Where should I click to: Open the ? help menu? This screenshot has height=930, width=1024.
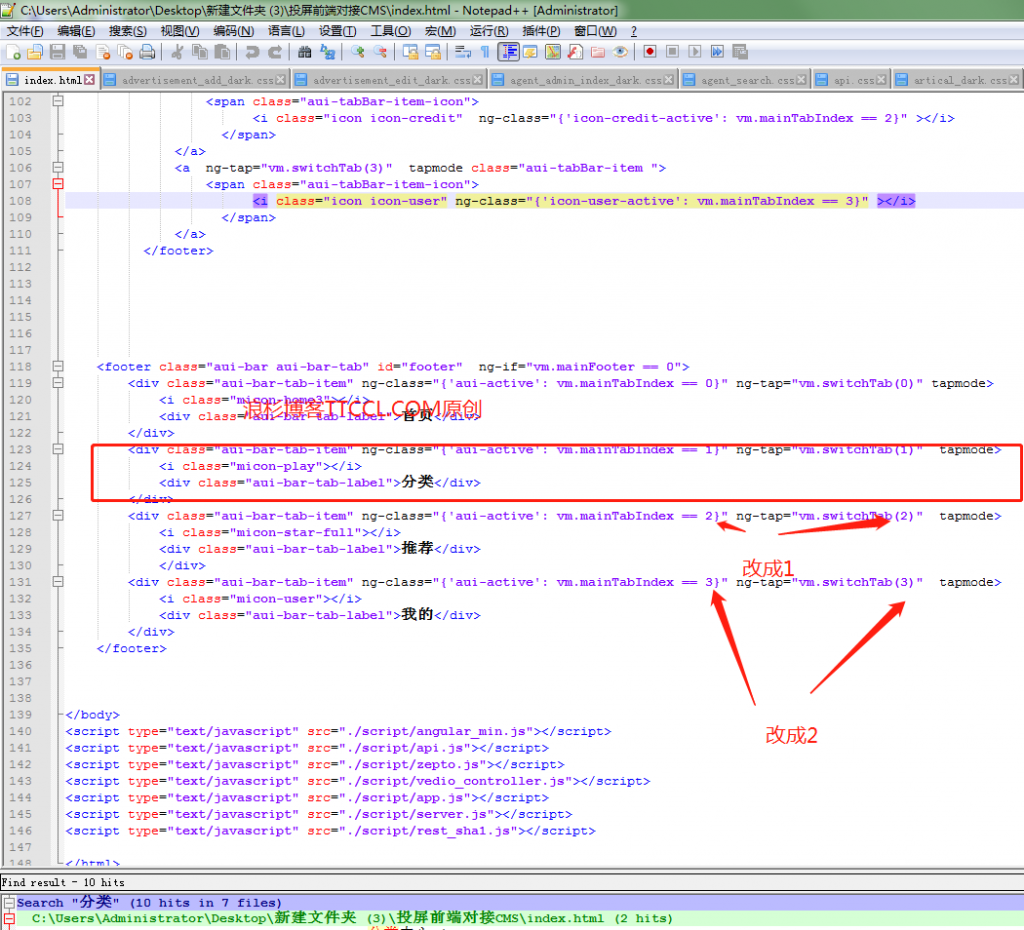(x=633, y=31)
